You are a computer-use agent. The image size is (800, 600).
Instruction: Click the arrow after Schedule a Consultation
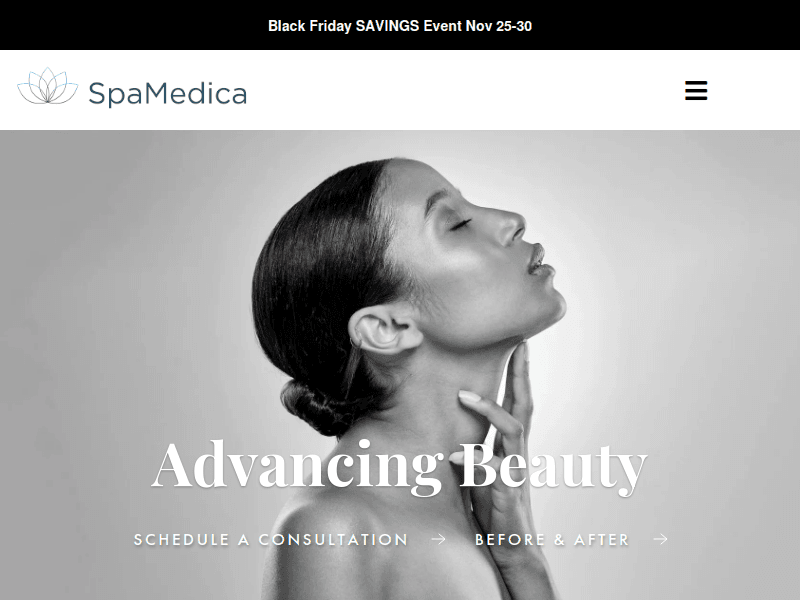(438, 539)
